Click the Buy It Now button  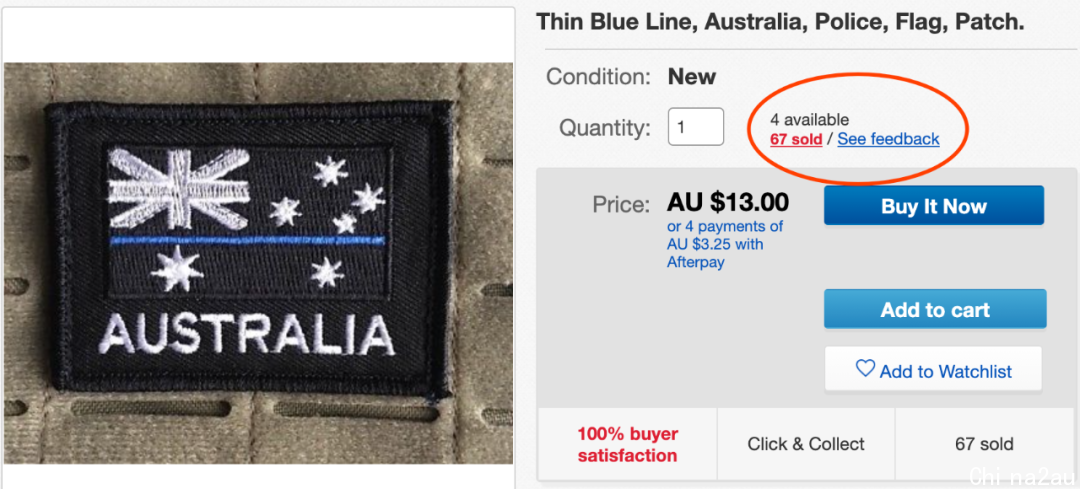click(x=934, y=206)
